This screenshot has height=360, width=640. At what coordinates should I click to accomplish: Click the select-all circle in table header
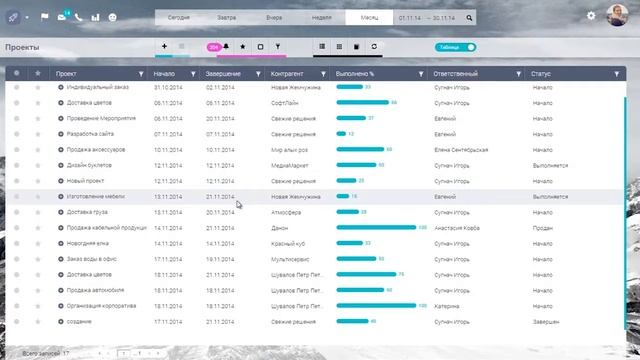point(16,73)
